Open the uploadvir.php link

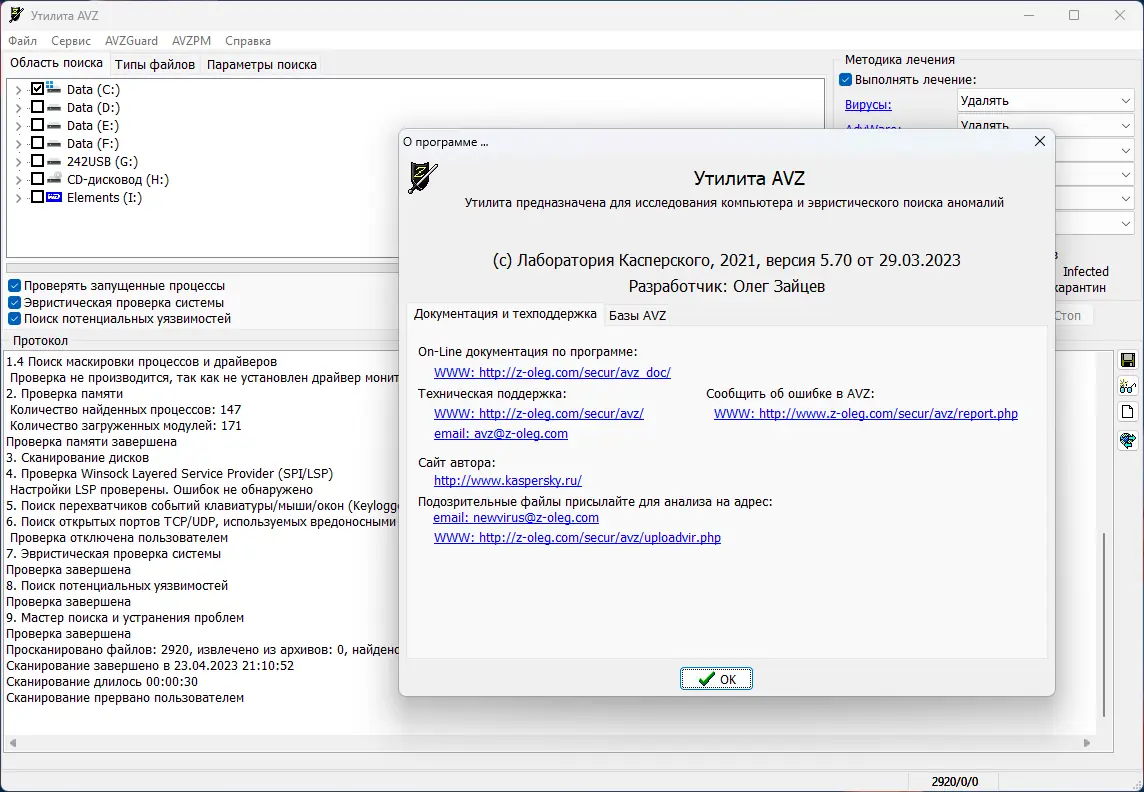[577, 537]
